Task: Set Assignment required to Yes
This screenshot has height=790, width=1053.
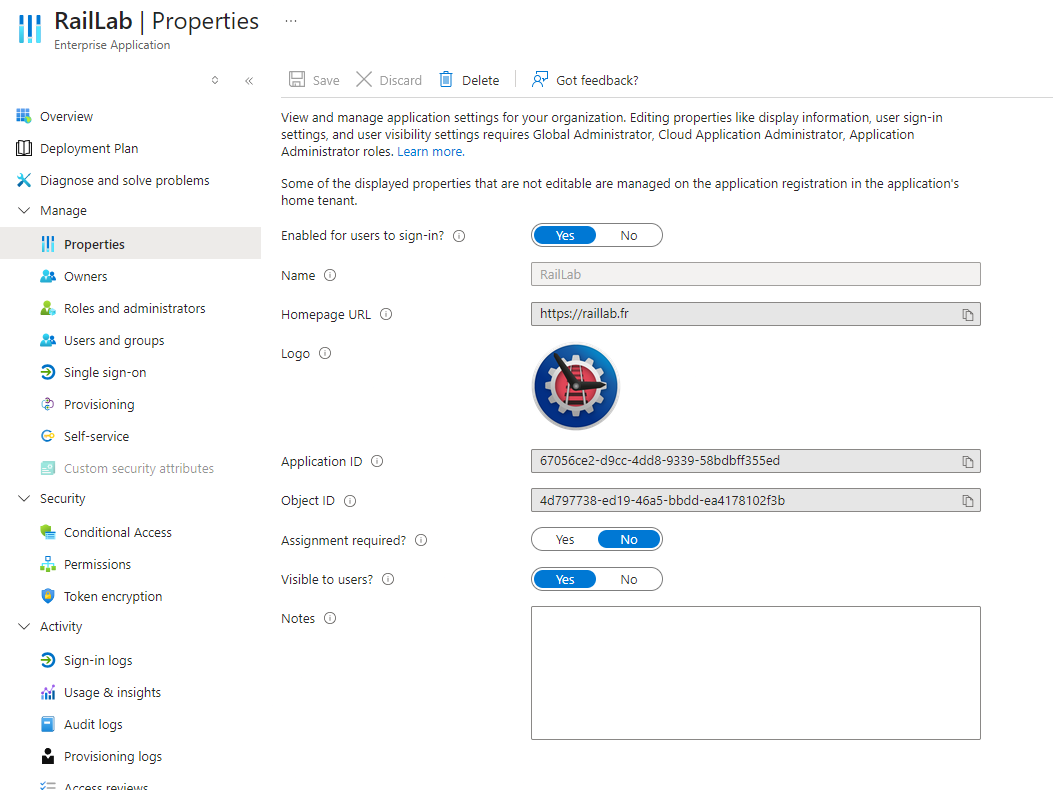Action: 565,540
